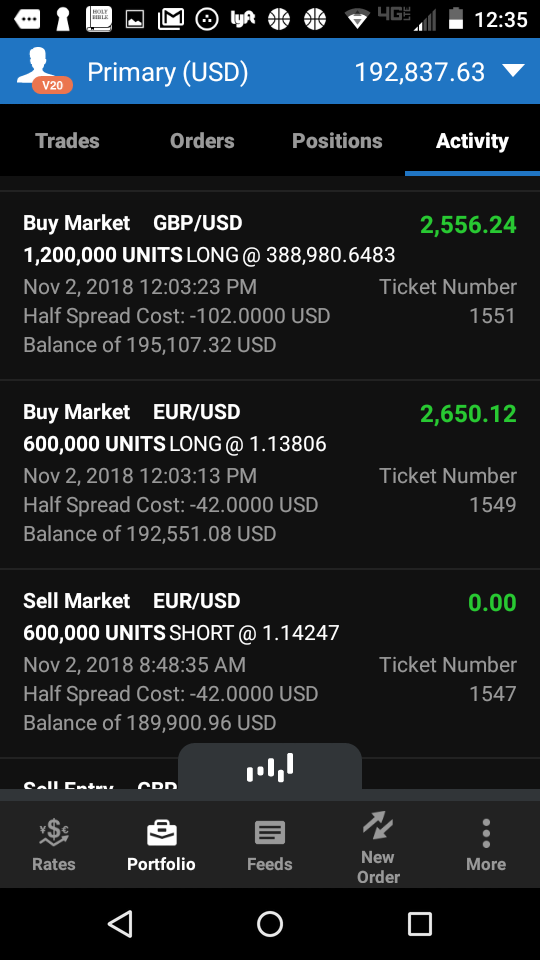Select the Activity tab
The image size is (540, 960).
pyautogui.click(x=472, y=141)
